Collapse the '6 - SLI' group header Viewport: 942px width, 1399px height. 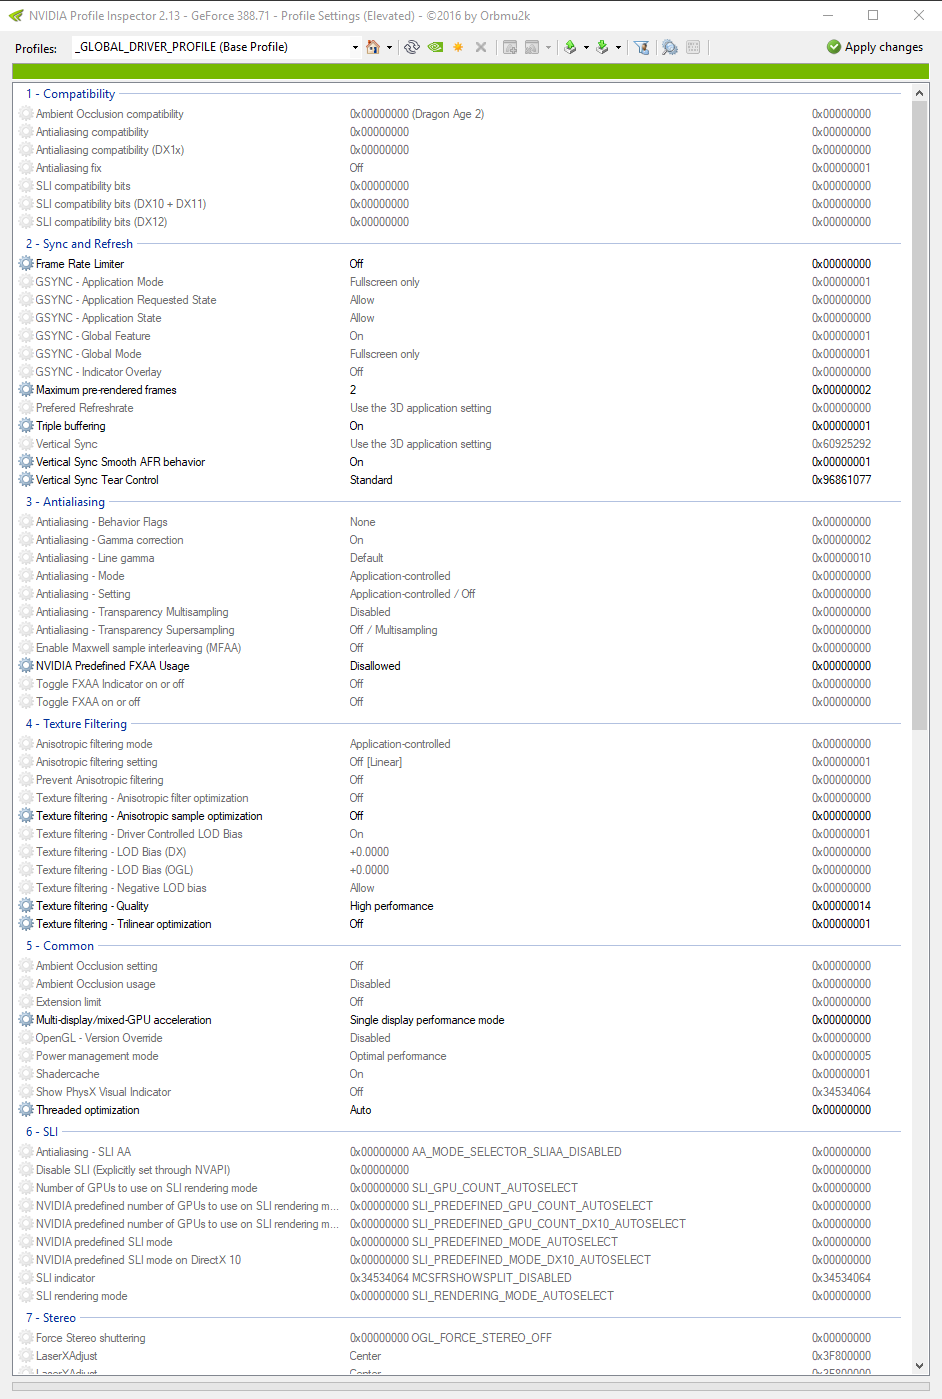(42, 1132)
